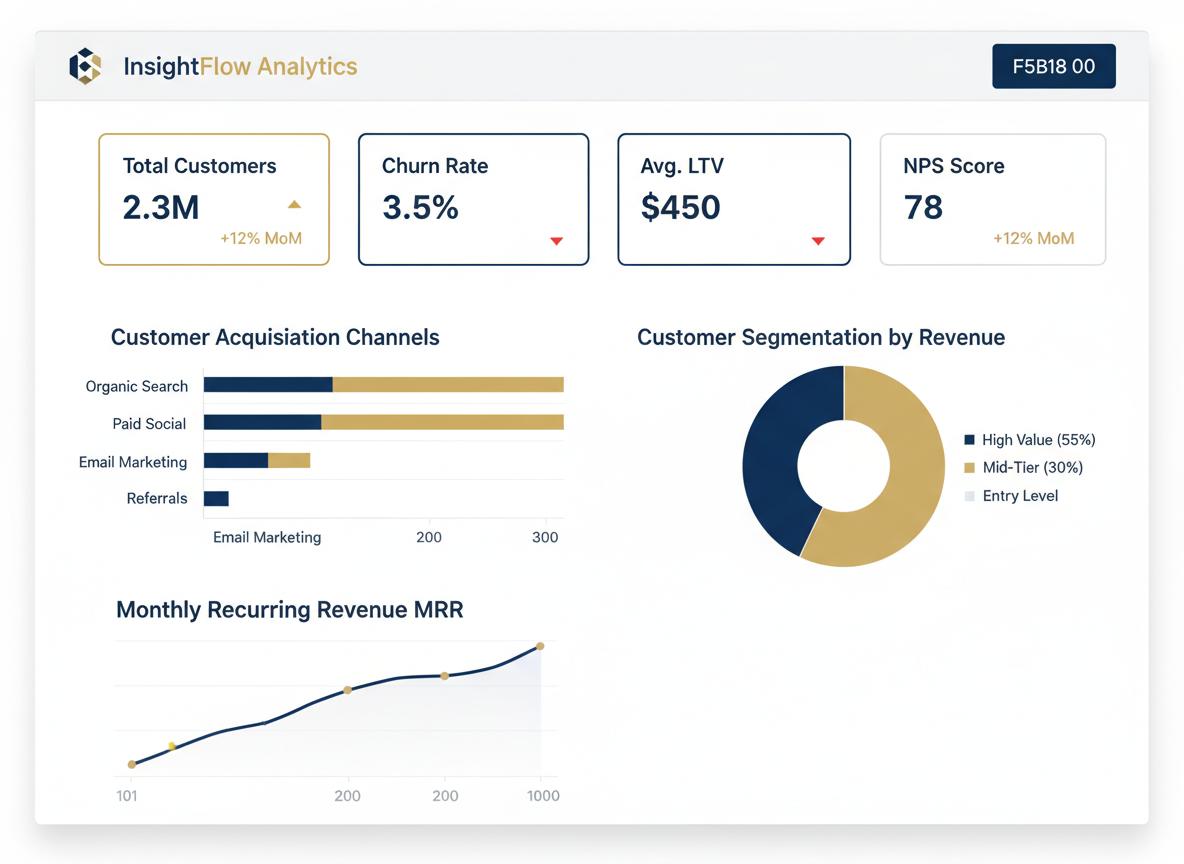Click the Monthly Recurring Revenue MRR heading
Viewport: 1184px width, 864px height.
coord(289,609)
